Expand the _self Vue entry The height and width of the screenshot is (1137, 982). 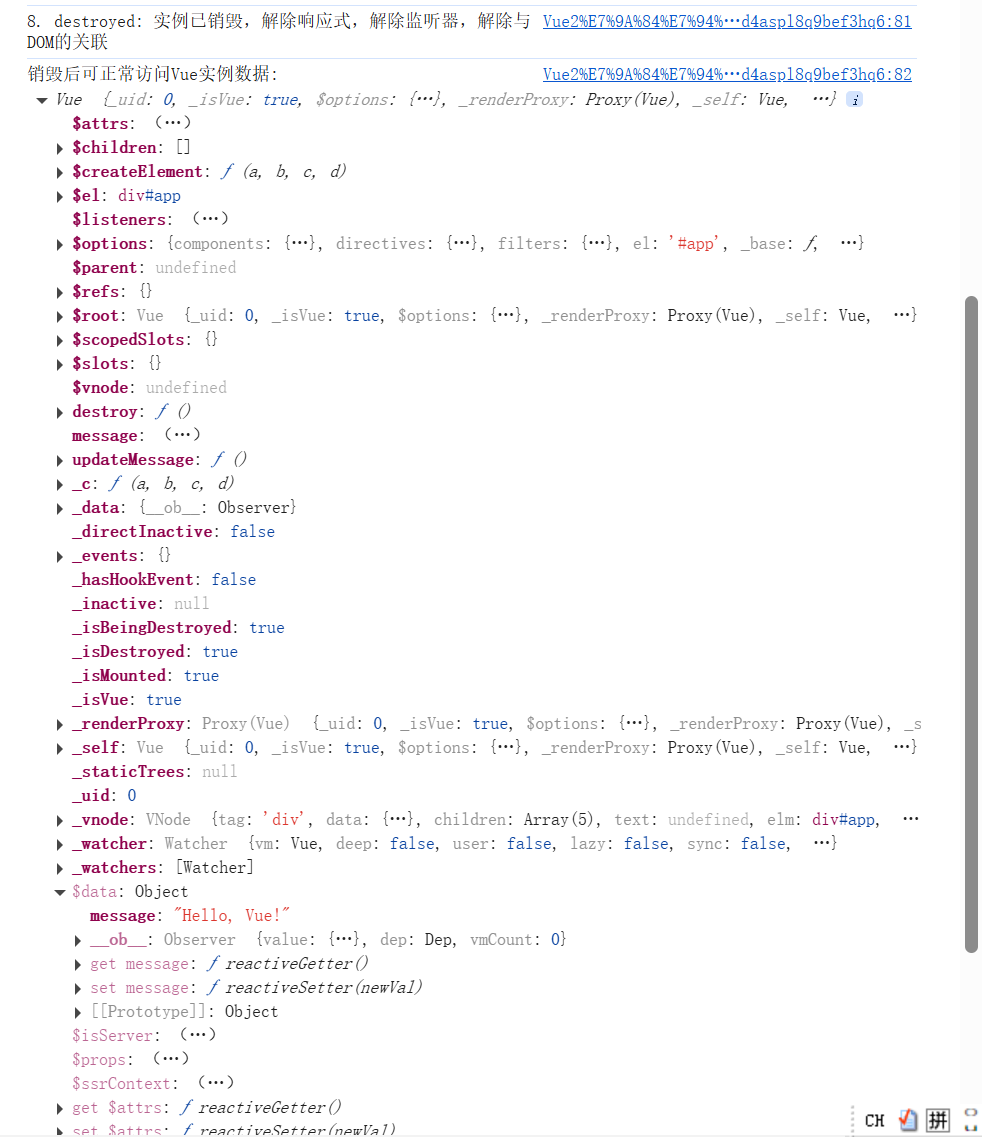pos(59,748)
